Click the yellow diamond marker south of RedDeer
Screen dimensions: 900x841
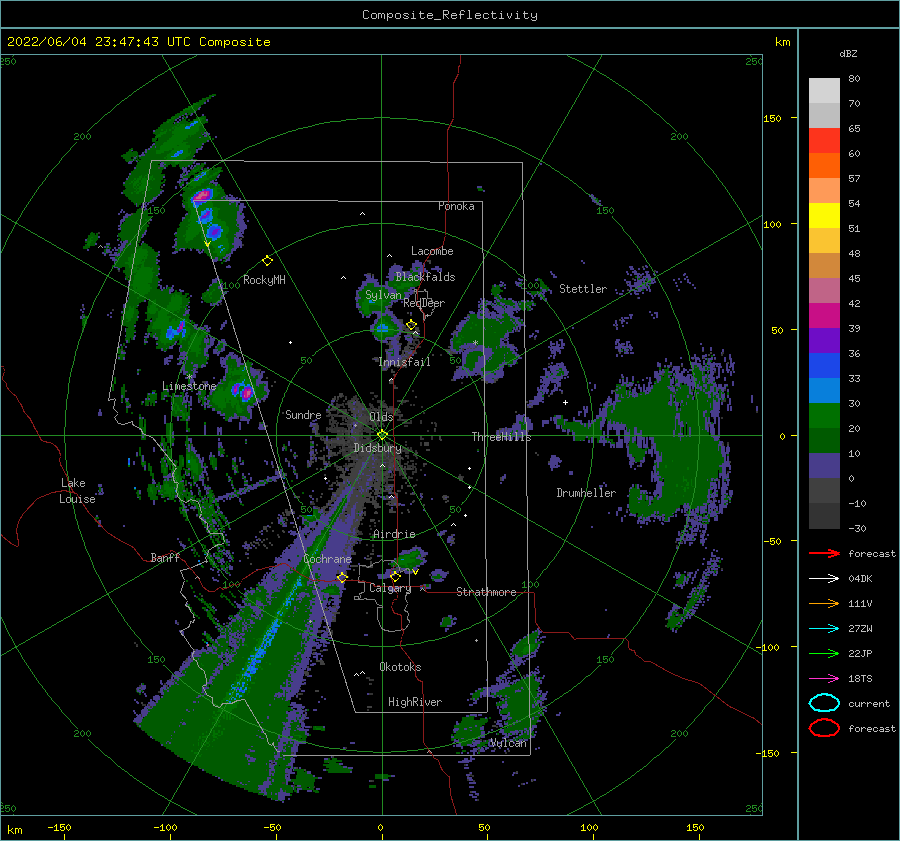pyautogui.click(x=411, y=325)
